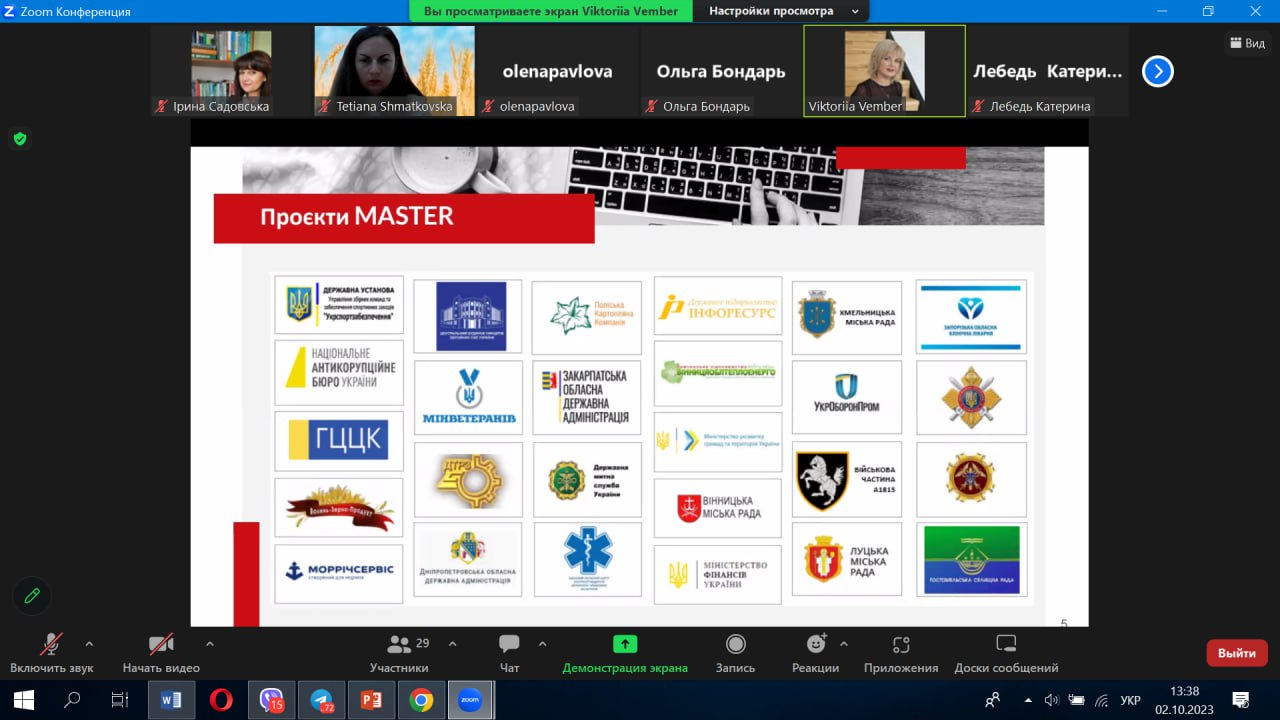
Task: Expand audio options arrow next to microphone
Action: click(89, 643)
